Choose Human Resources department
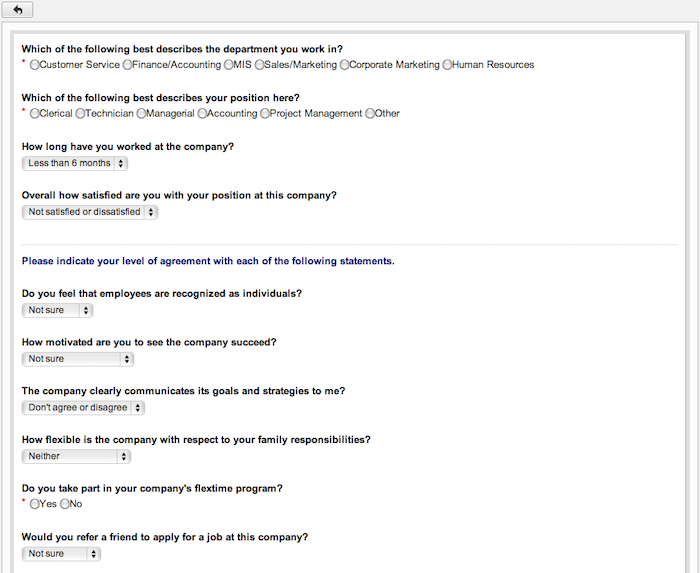The width and height of the screenshot is (700, 573). pos(447,65)
